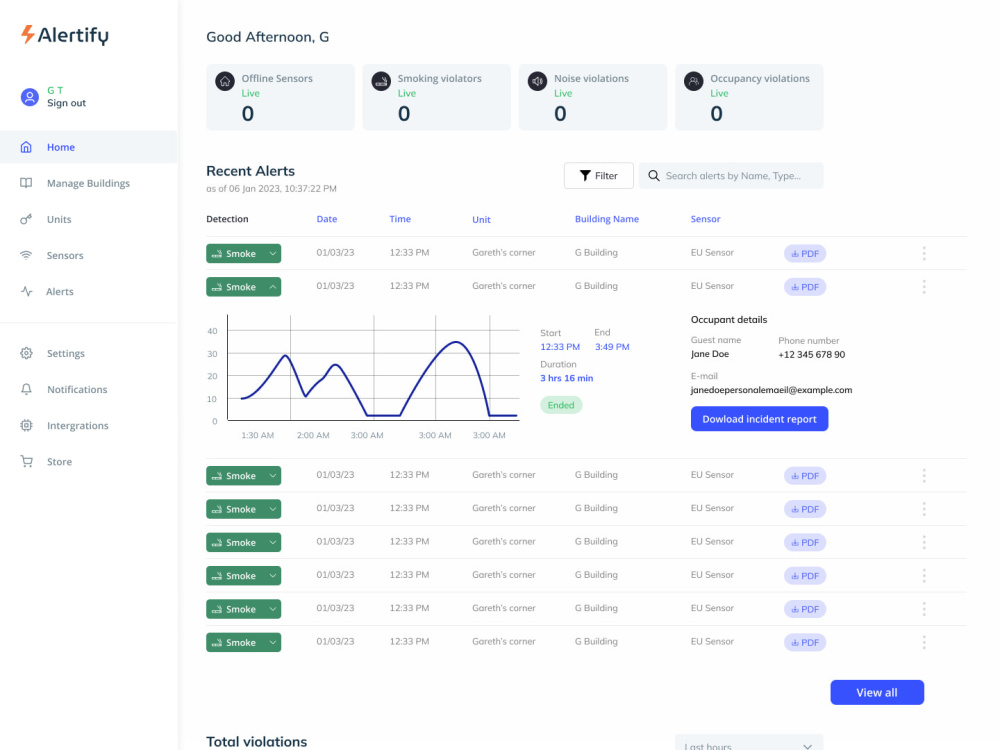The width and height of the screenshot is (1000, 750).
Task: Click the shopping cart Store icon
Action: click(x=26, y=462)
